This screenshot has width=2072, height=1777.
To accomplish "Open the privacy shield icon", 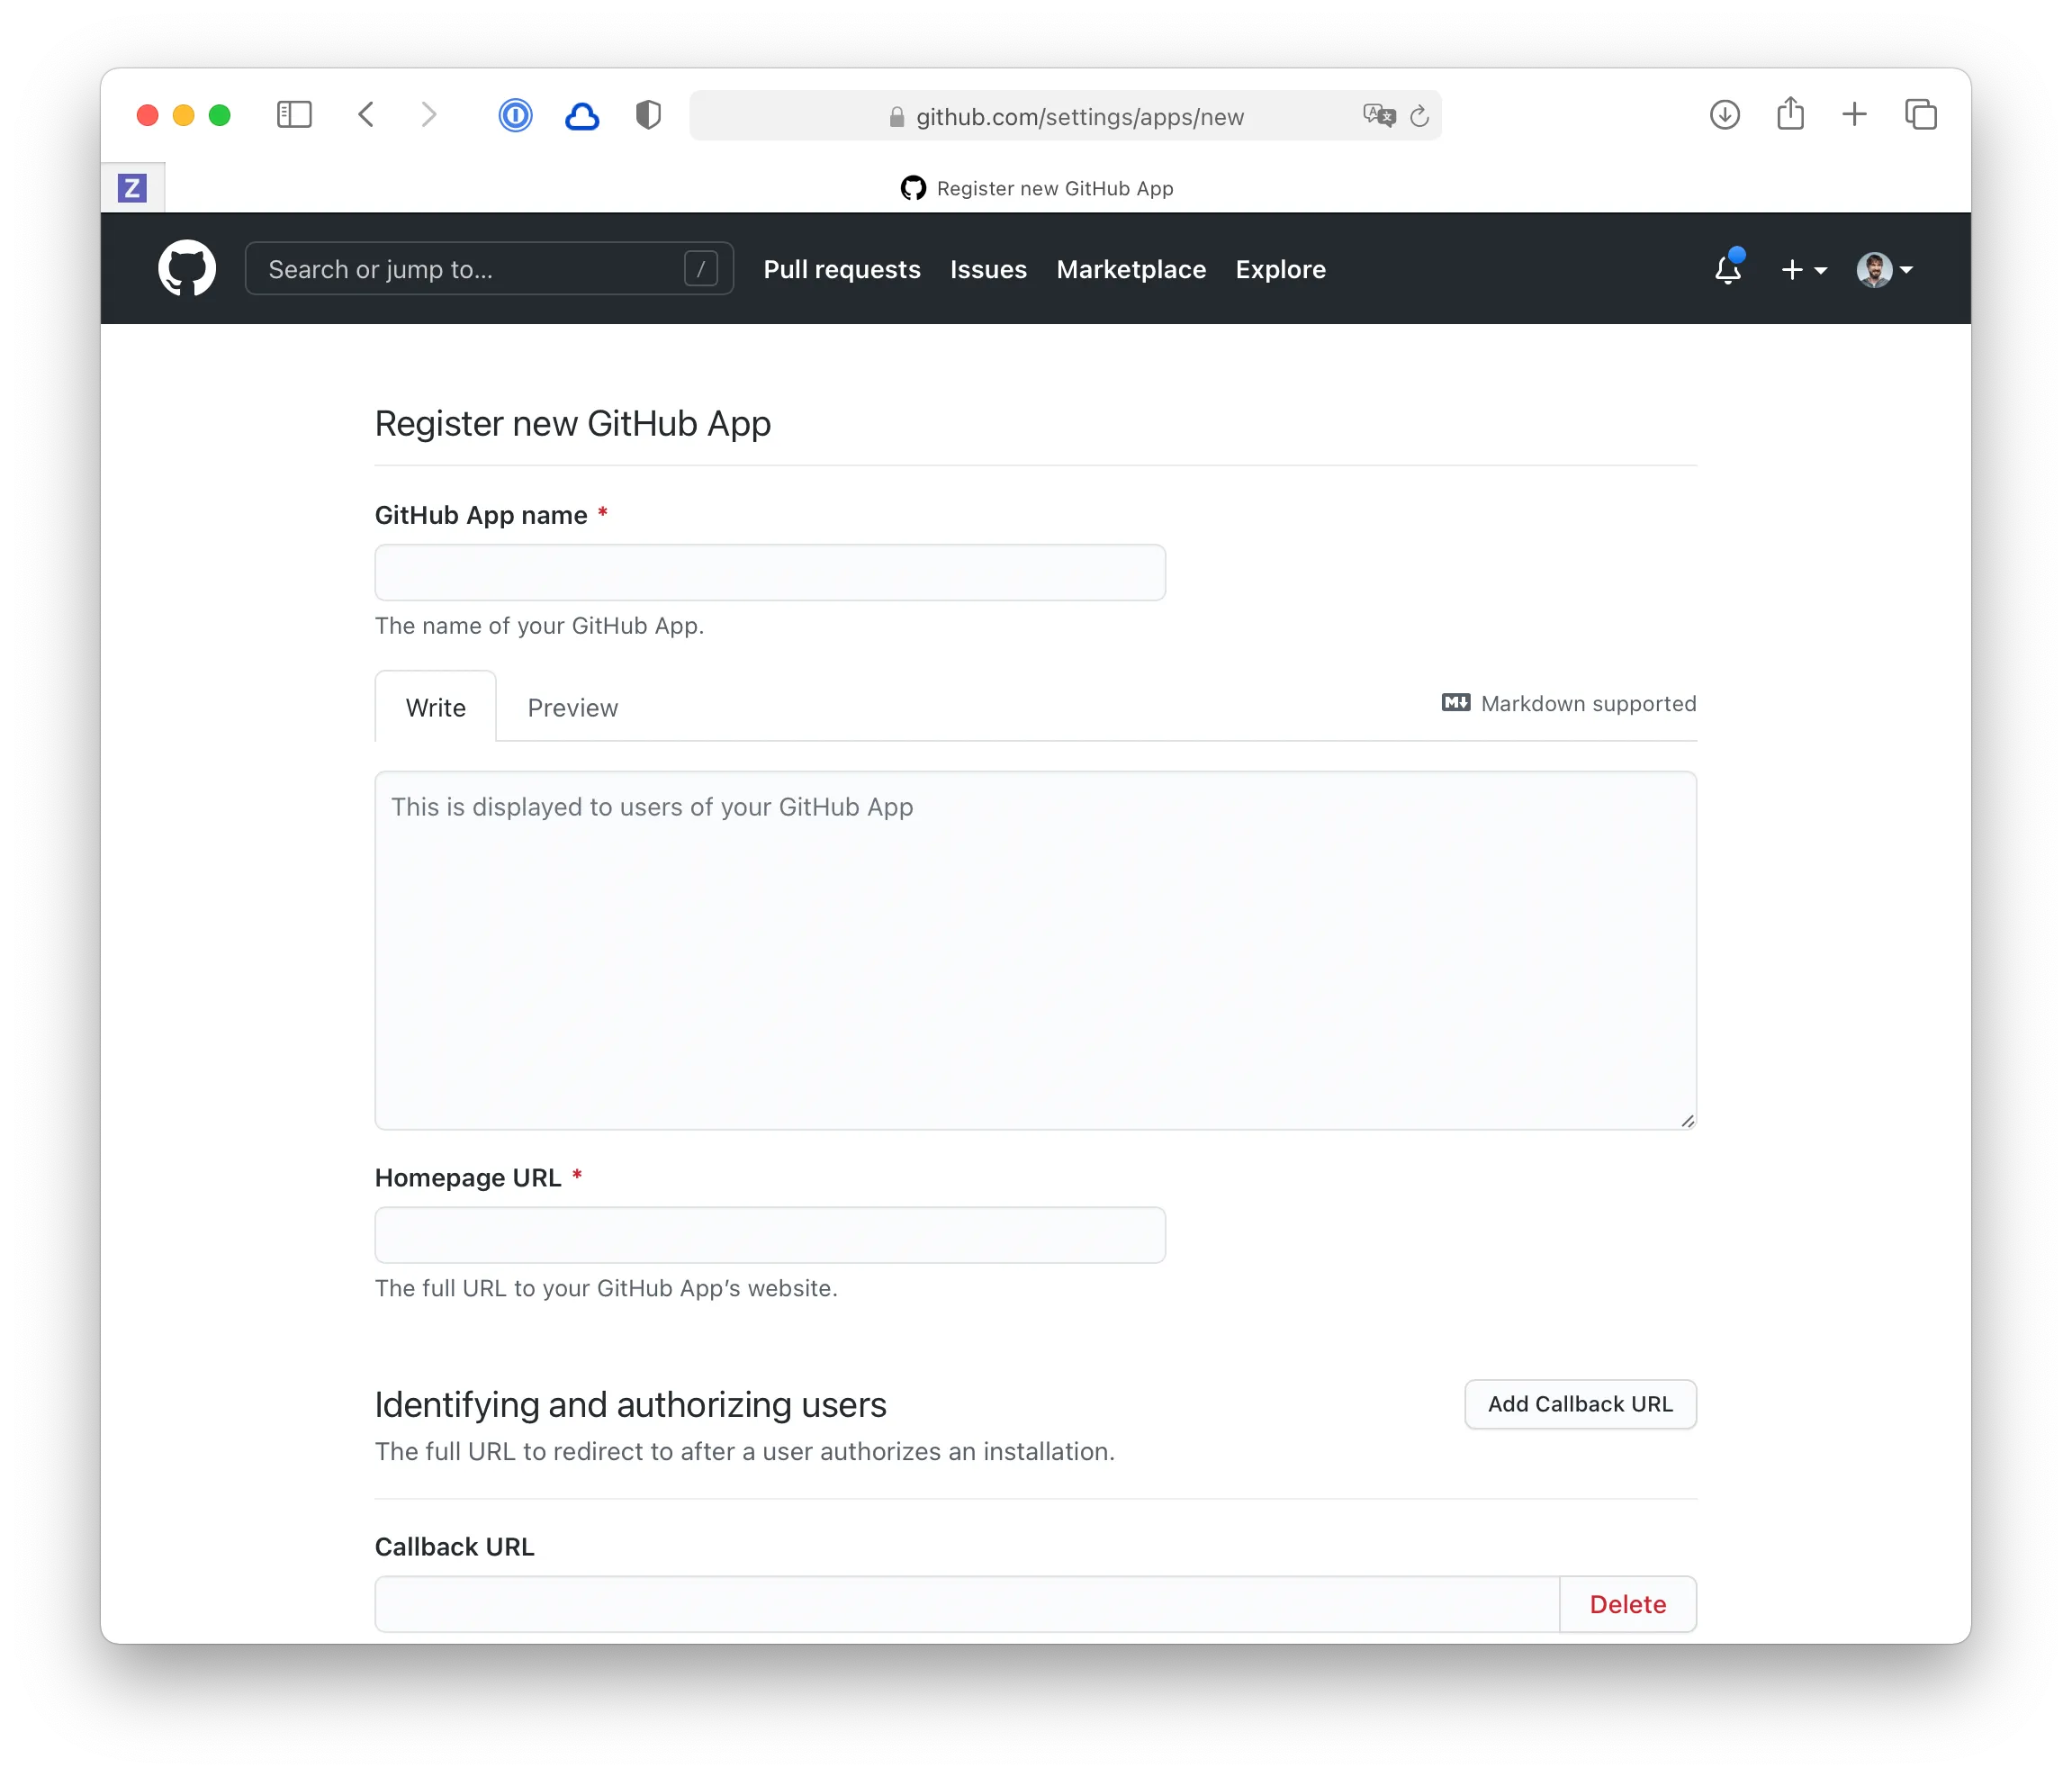I will (x=648, y=115).
